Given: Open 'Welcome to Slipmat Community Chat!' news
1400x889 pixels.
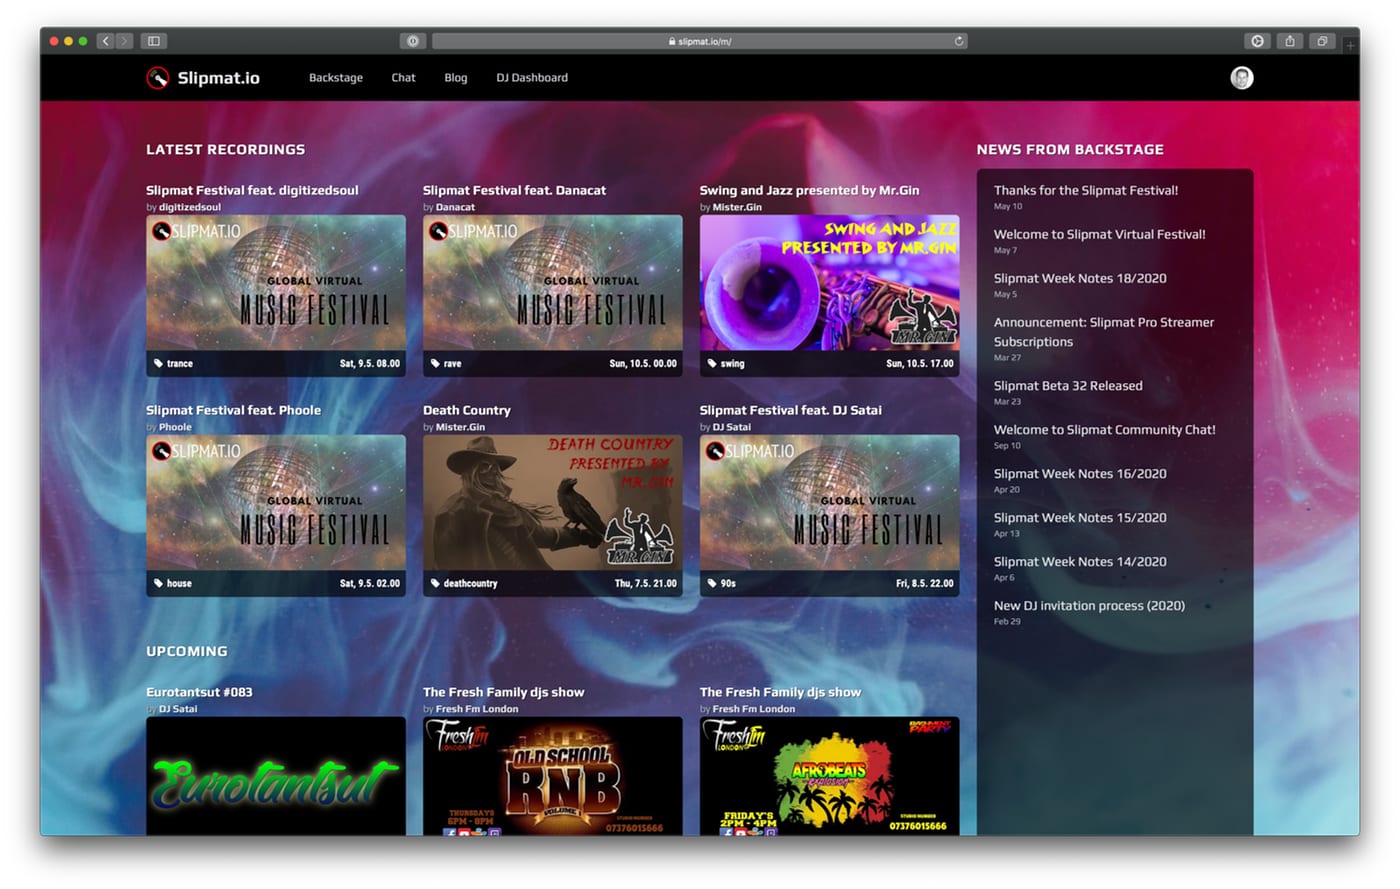Looking at the screenshot, I should (1105, 430).
